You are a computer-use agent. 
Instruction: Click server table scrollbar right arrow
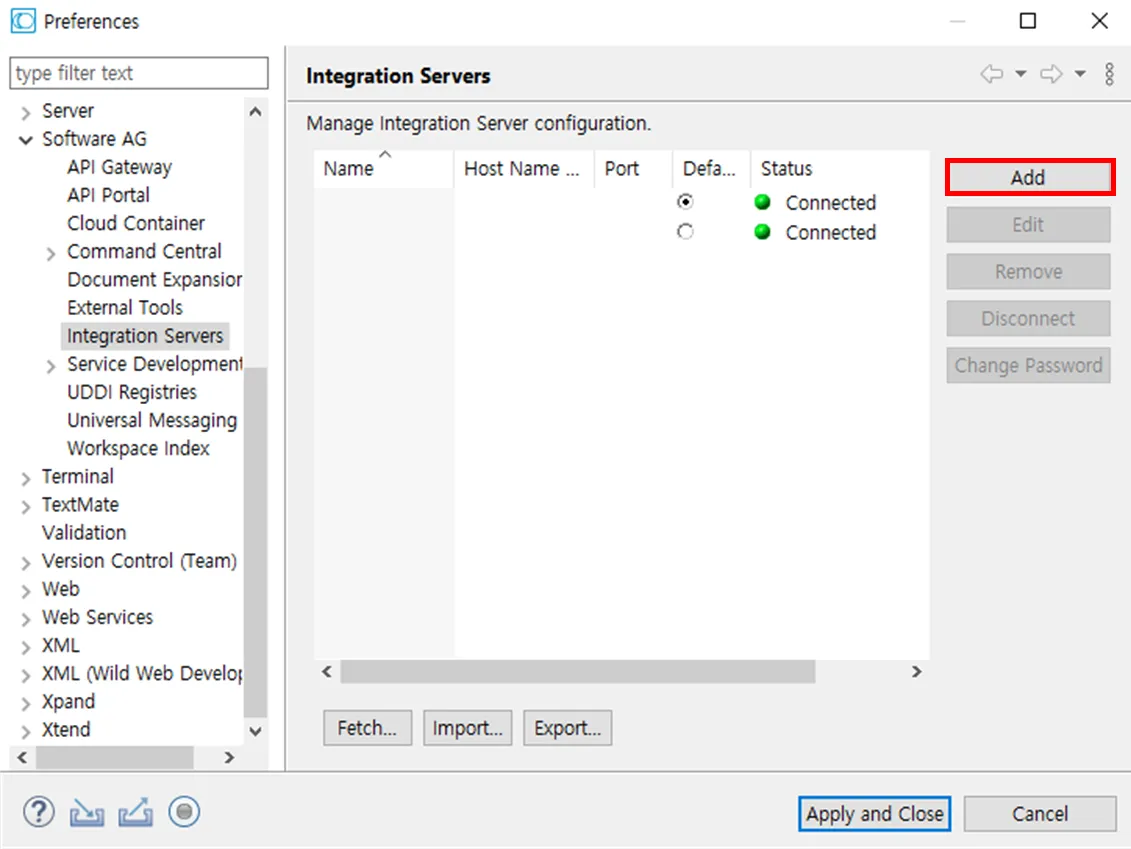coord(916,672)
